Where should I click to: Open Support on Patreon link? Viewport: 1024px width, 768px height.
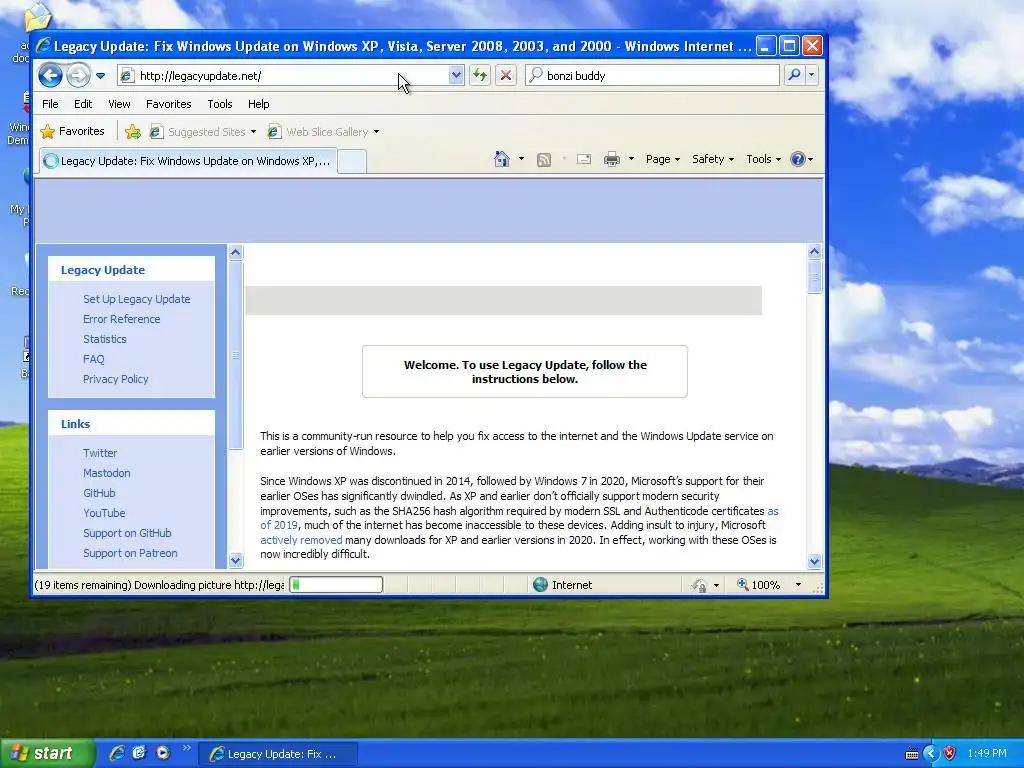[130, 553]
